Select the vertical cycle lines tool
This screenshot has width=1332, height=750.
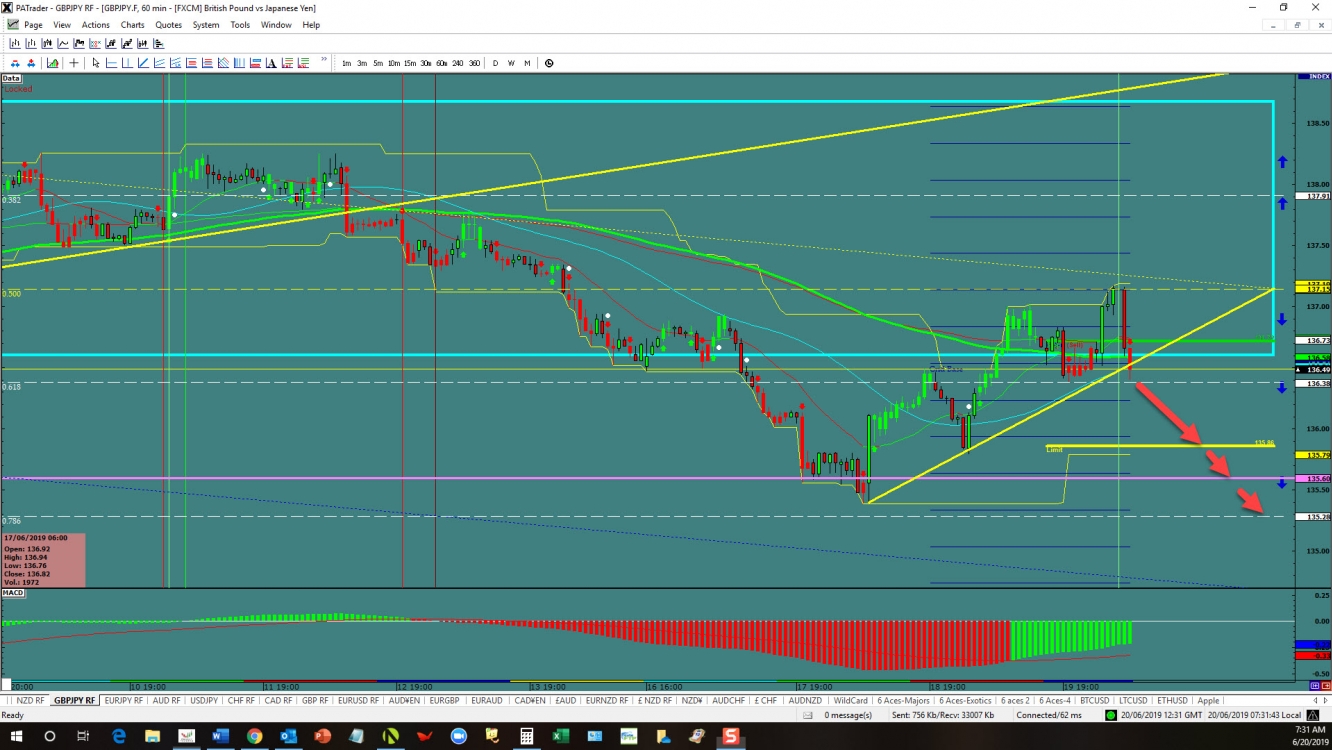pos(239,63)
